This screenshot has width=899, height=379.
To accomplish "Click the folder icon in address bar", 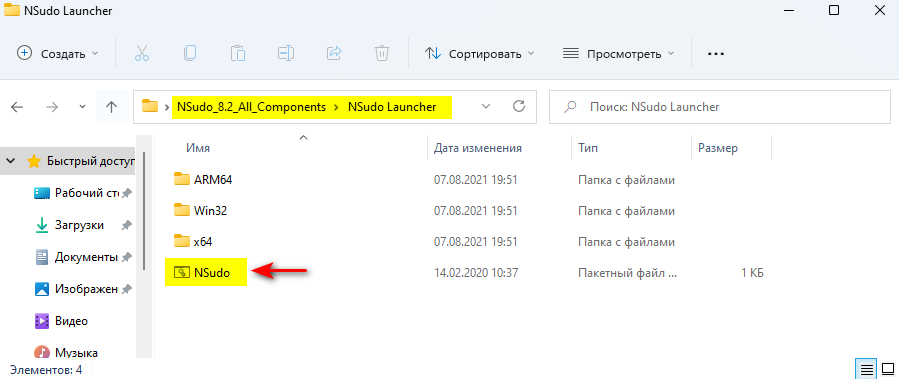I will pos(150,106).
